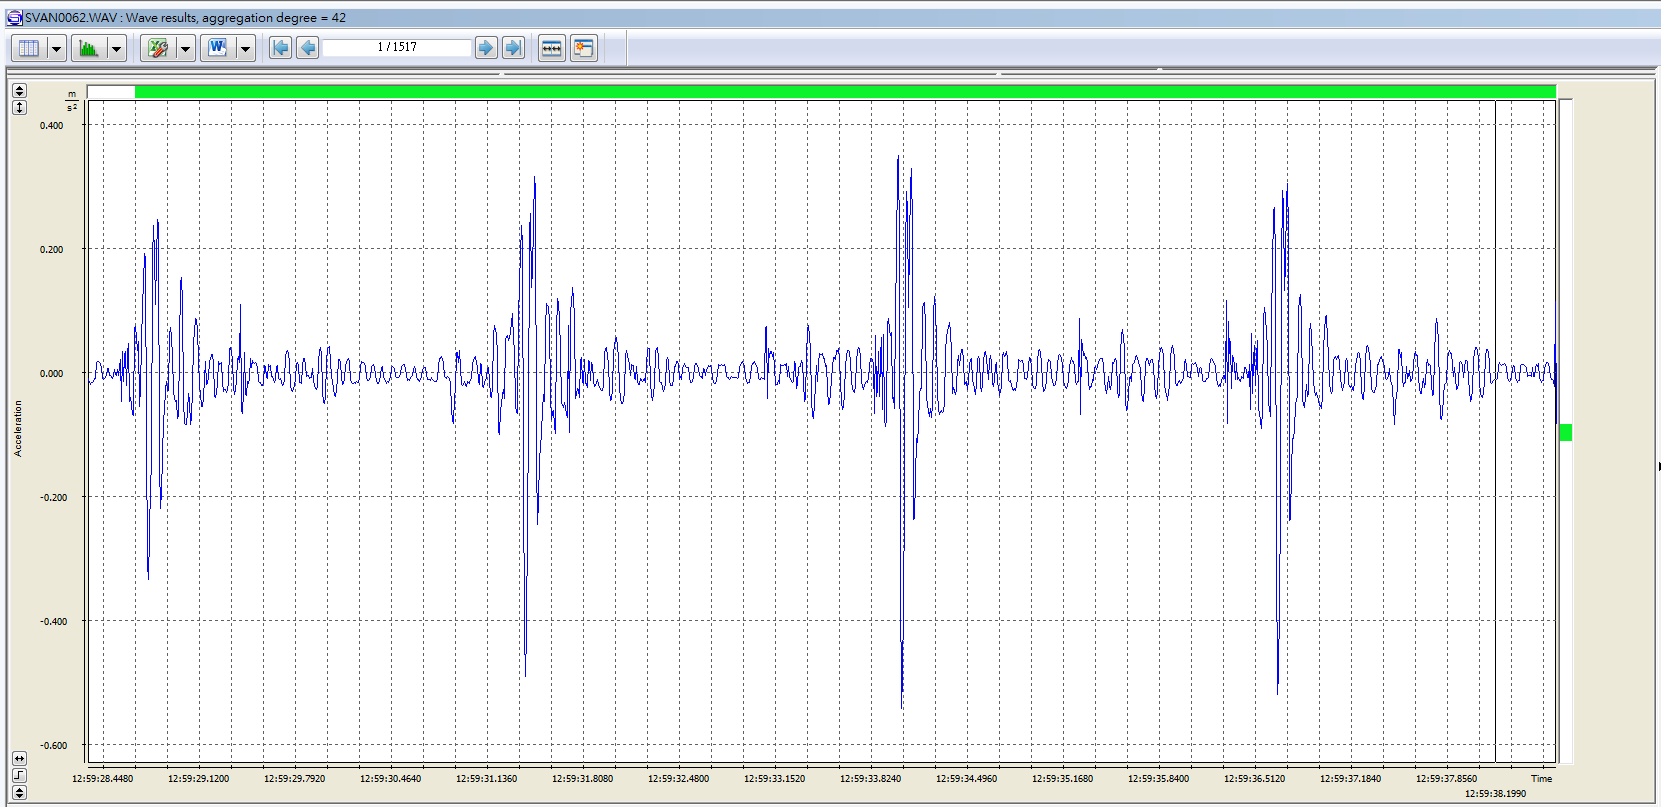Click the 0.000 y-axis value

click(x=51, y=374)
